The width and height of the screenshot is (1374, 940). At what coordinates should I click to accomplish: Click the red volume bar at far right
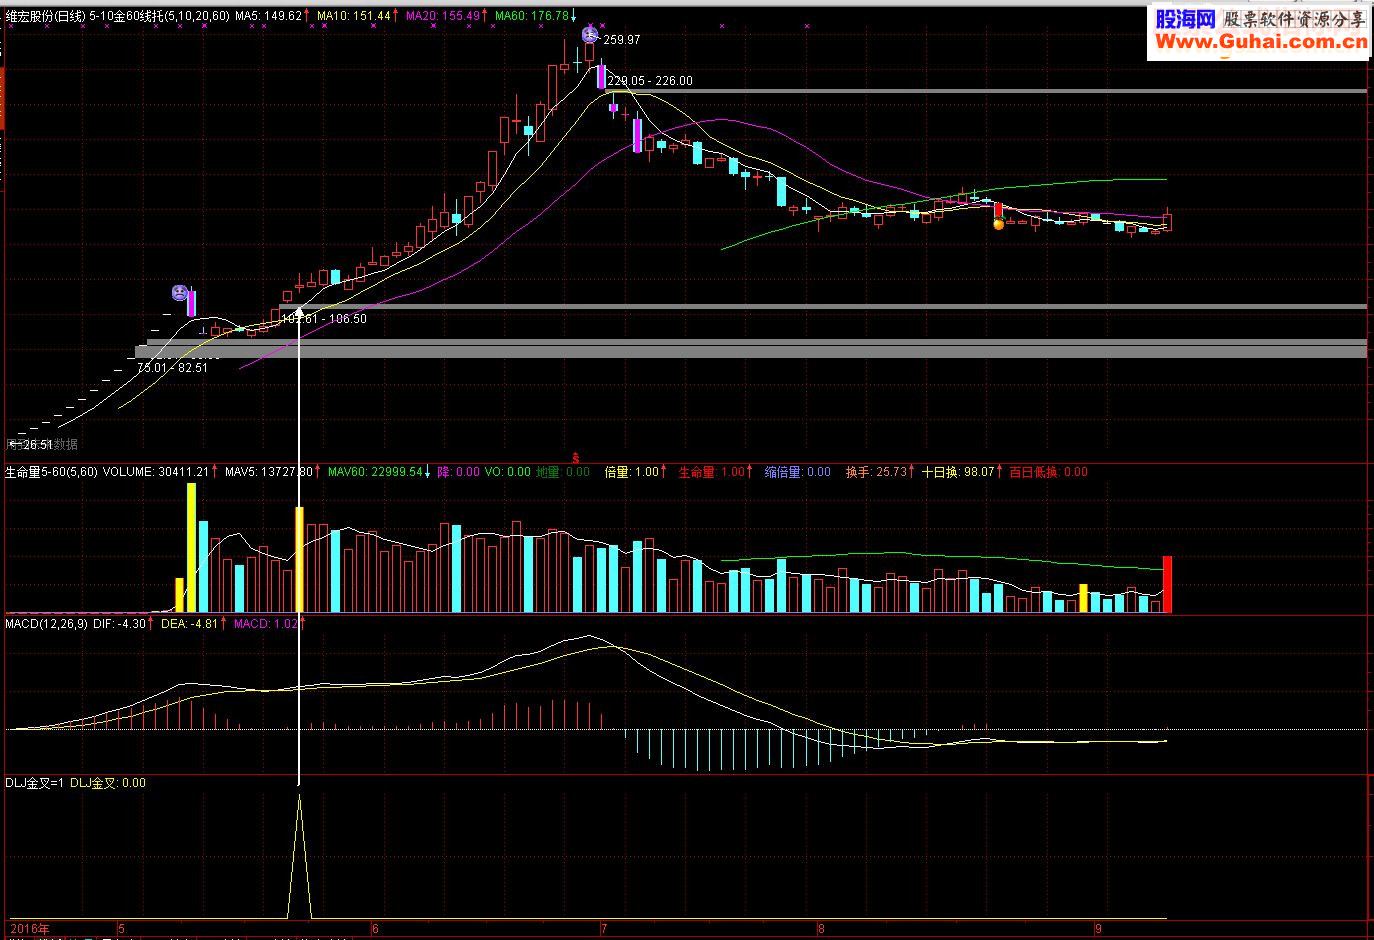[x=1167, y=584]
